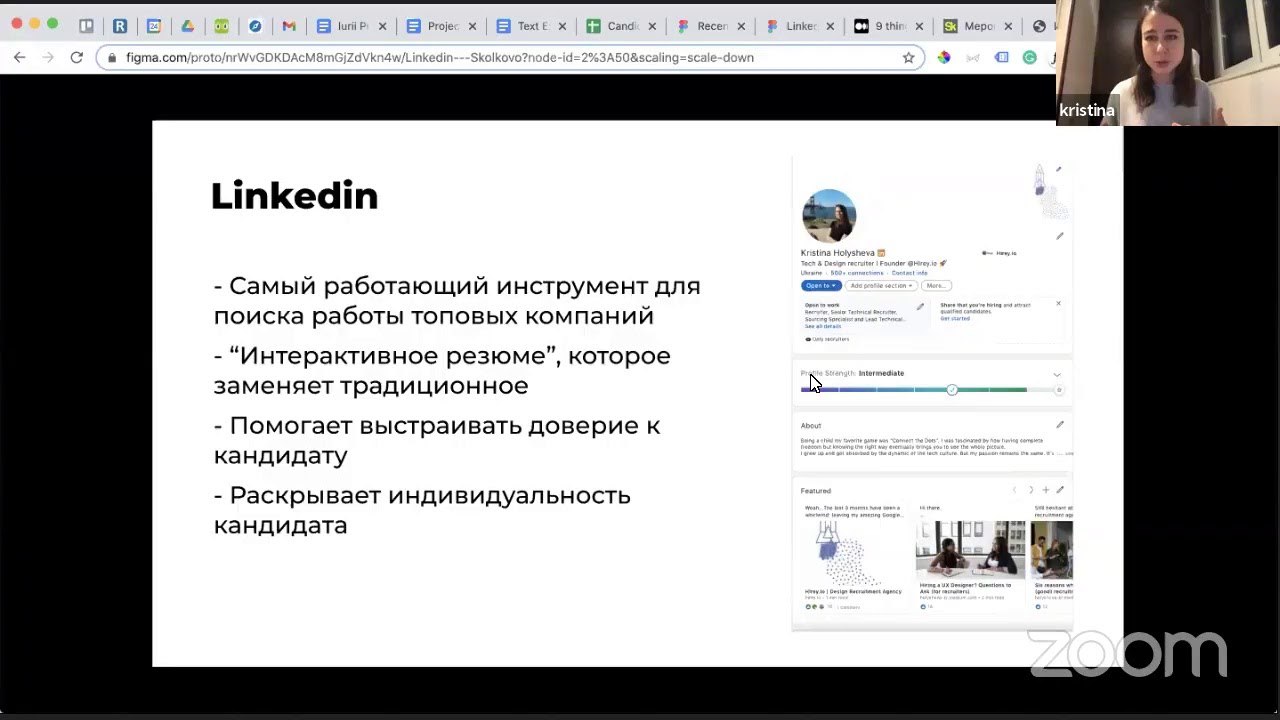1280x720 pixels.
Task: Click the star at strength bar end
Action: [1059, 390]
